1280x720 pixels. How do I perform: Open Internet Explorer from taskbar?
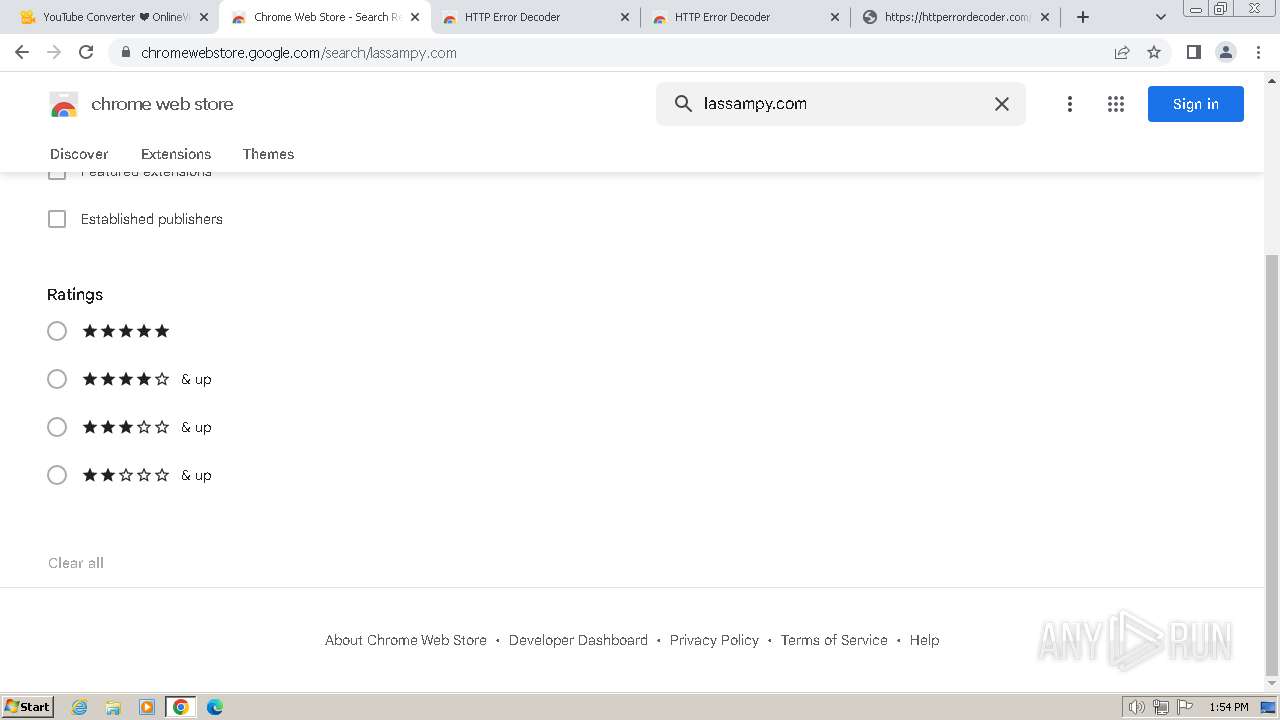coord(79,707)
